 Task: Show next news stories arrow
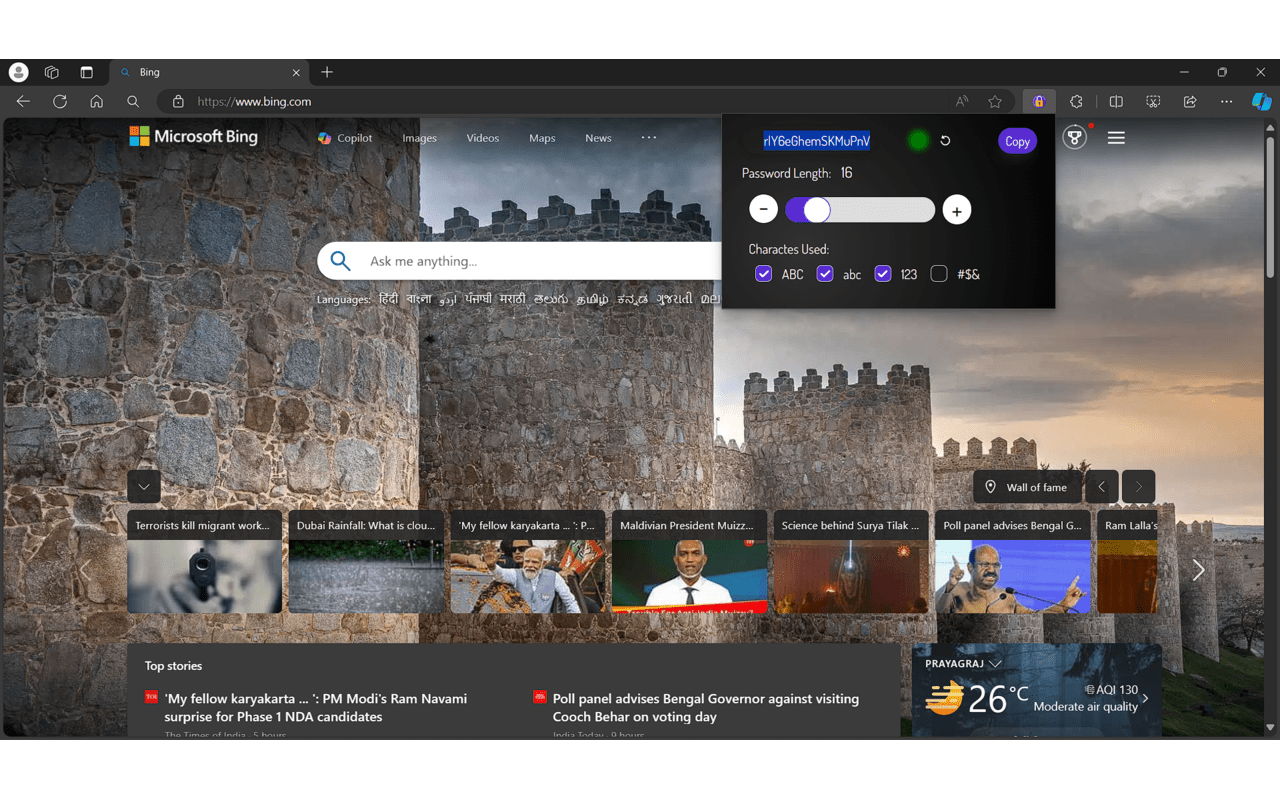coord(1198,570)
